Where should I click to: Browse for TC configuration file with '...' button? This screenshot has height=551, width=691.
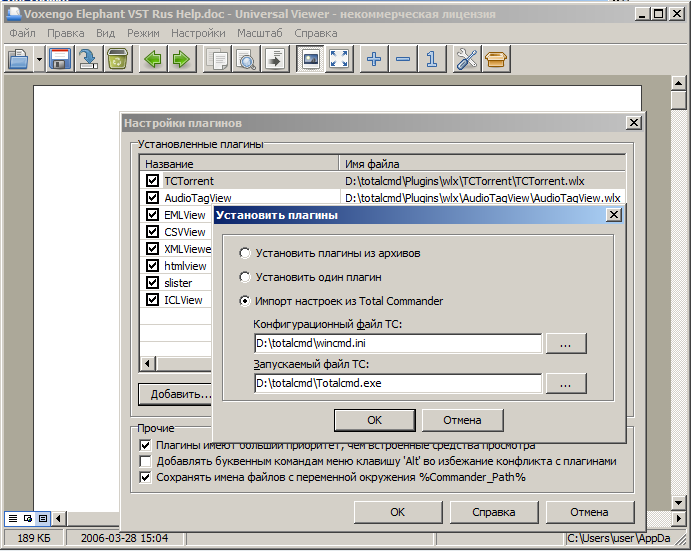click(566, 343)
